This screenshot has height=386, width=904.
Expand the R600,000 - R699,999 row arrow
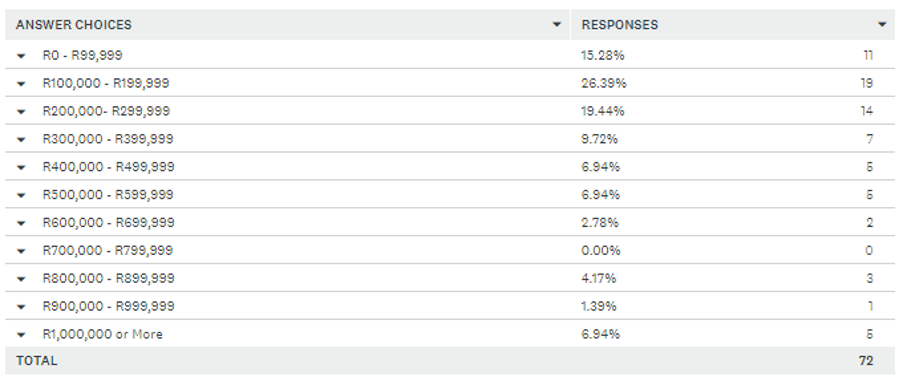click(21, 223)
